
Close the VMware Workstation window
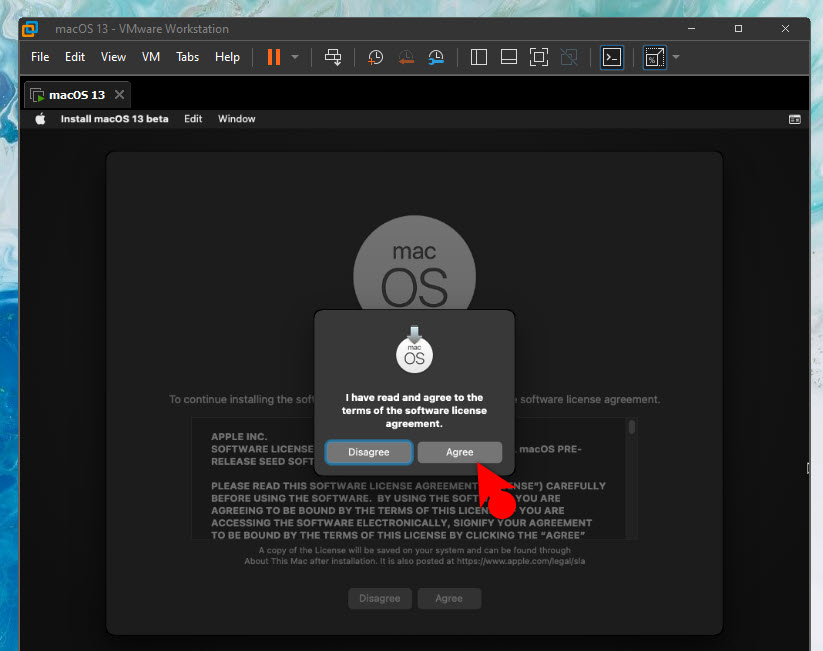[785, 28]
